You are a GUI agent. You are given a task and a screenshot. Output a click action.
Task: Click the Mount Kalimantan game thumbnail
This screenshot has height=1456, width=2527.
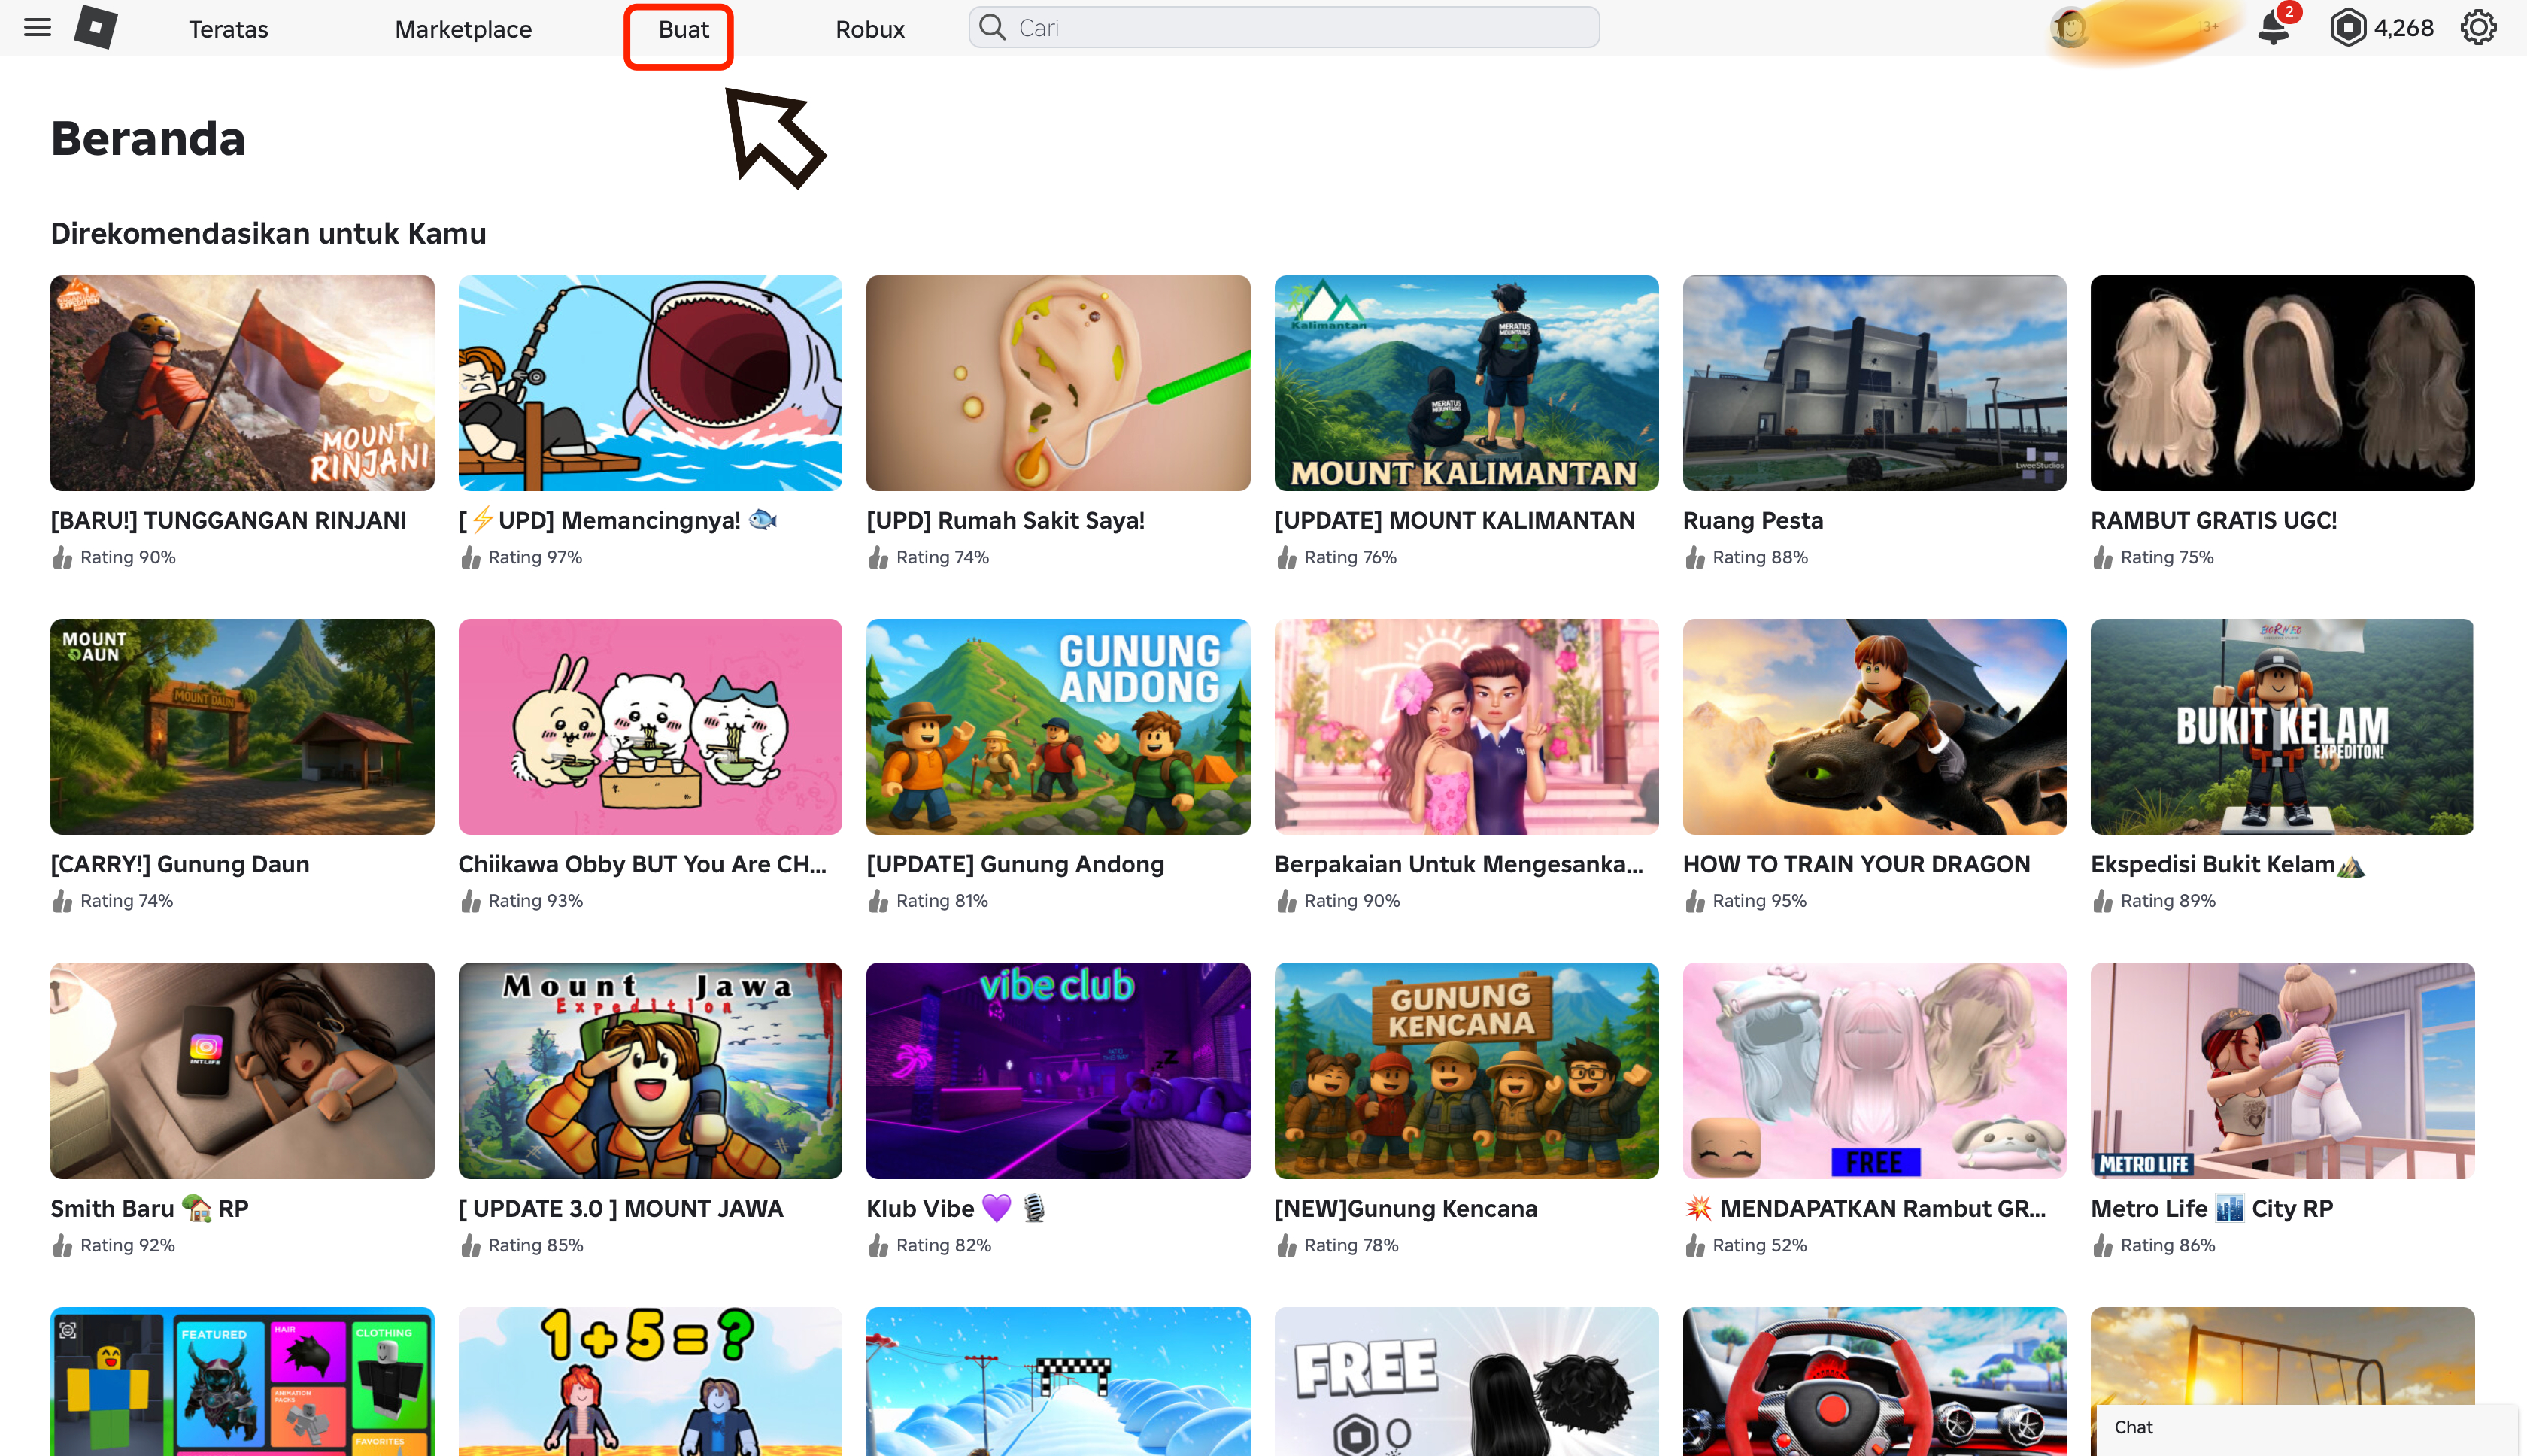pyautogui.click(x=1465, y=383)
